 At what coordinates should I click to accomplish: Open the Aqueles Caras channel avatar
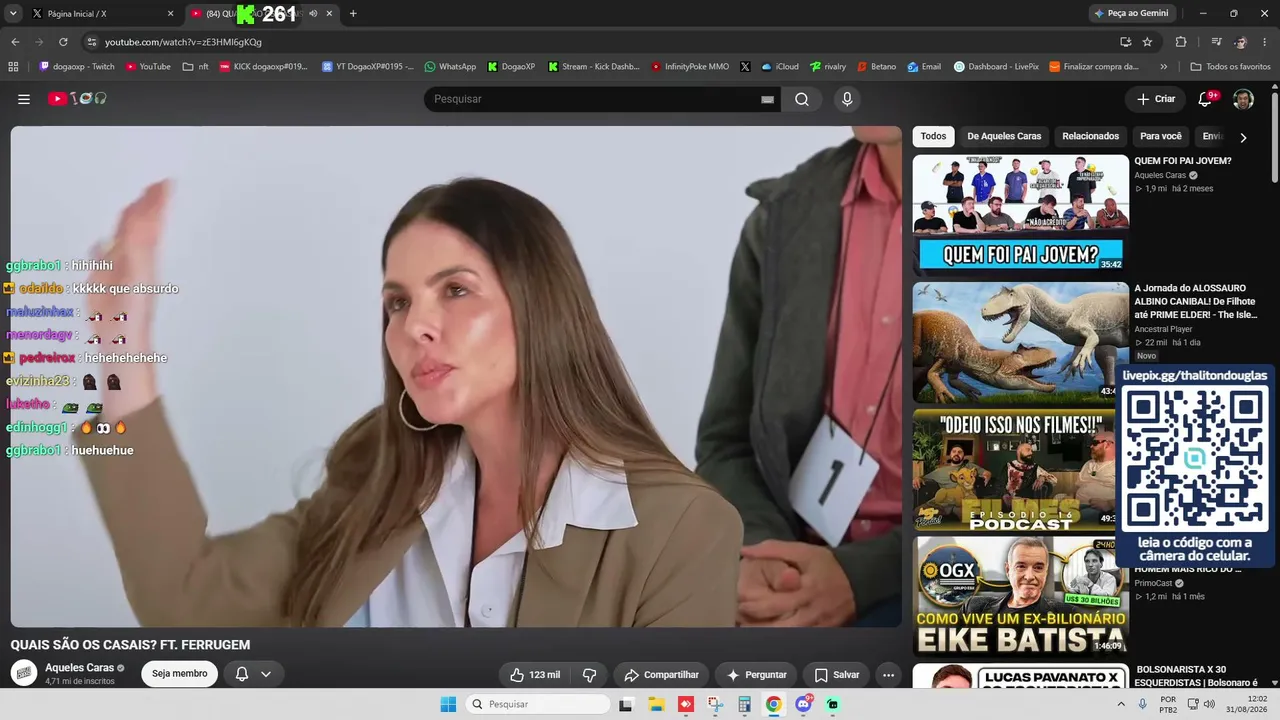pyautogui.click(x=24, y=673)
